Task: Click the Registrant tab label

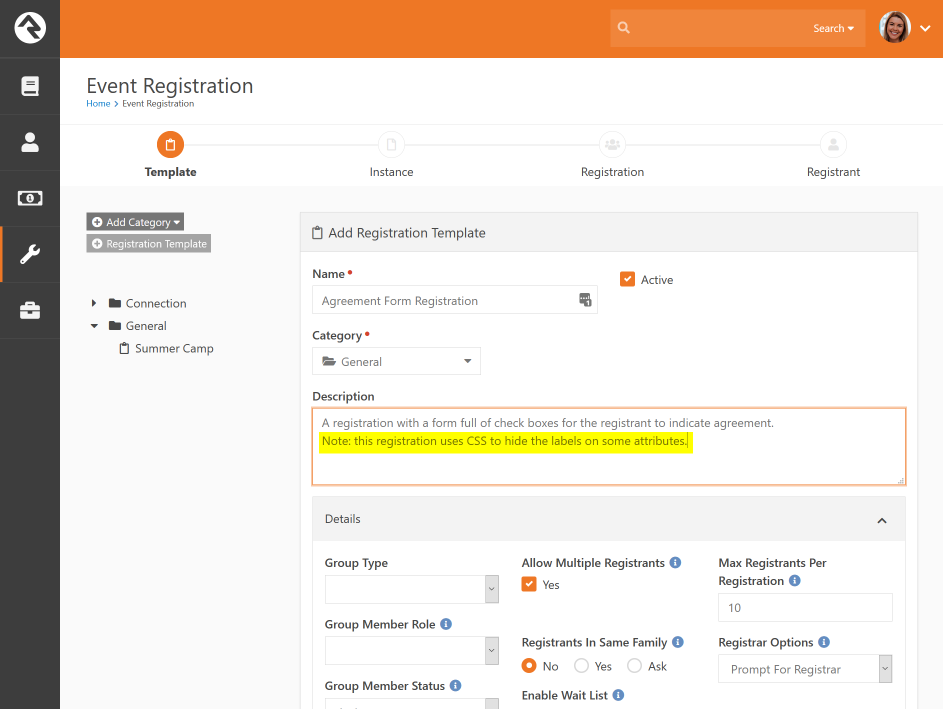Action: 834,172
